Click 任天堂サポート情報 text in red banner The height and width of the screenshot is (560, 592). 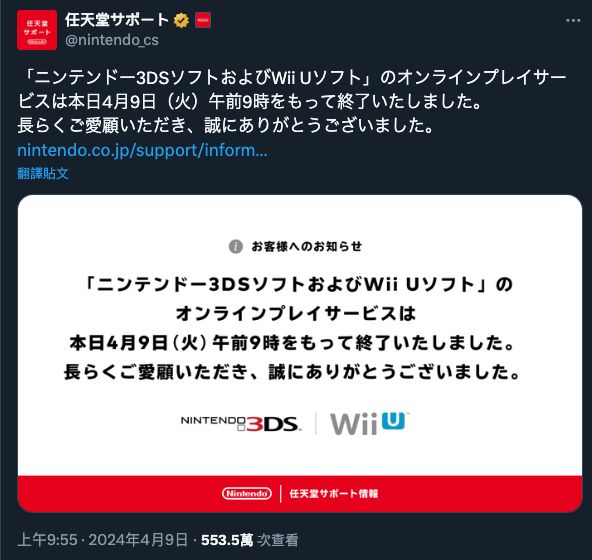(x=334, y=494)
